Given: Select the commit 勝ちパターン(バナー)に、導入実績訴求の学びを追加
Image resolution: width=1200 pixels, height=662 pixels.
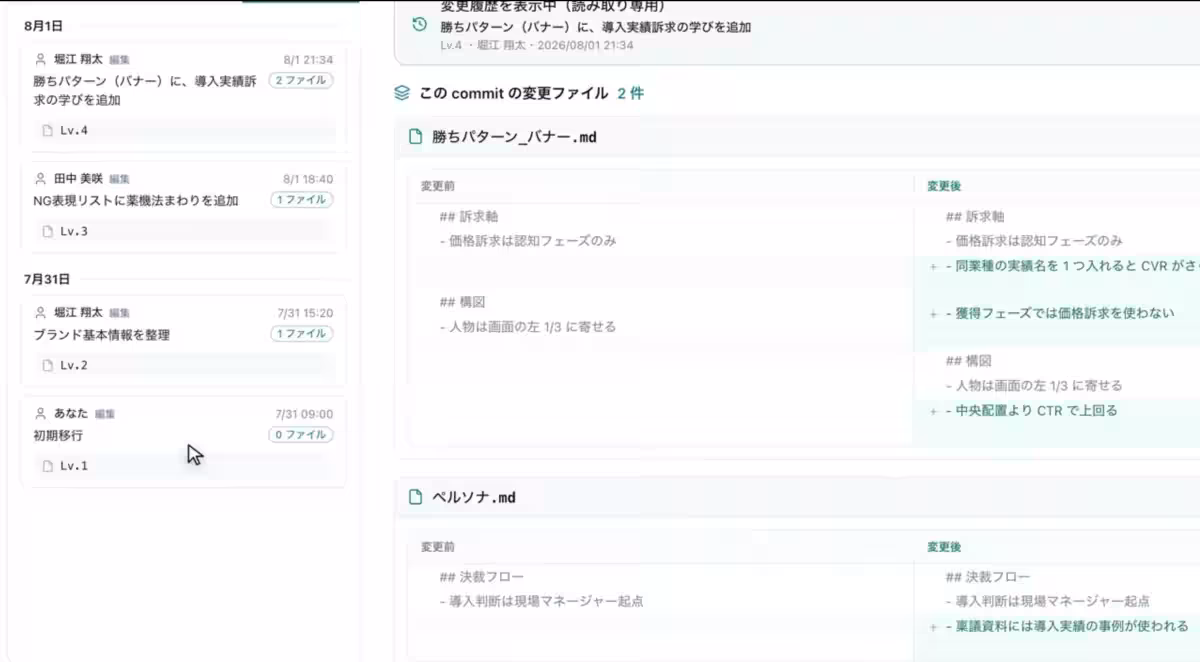Looking at the screenshot, I should coord(145,91).
